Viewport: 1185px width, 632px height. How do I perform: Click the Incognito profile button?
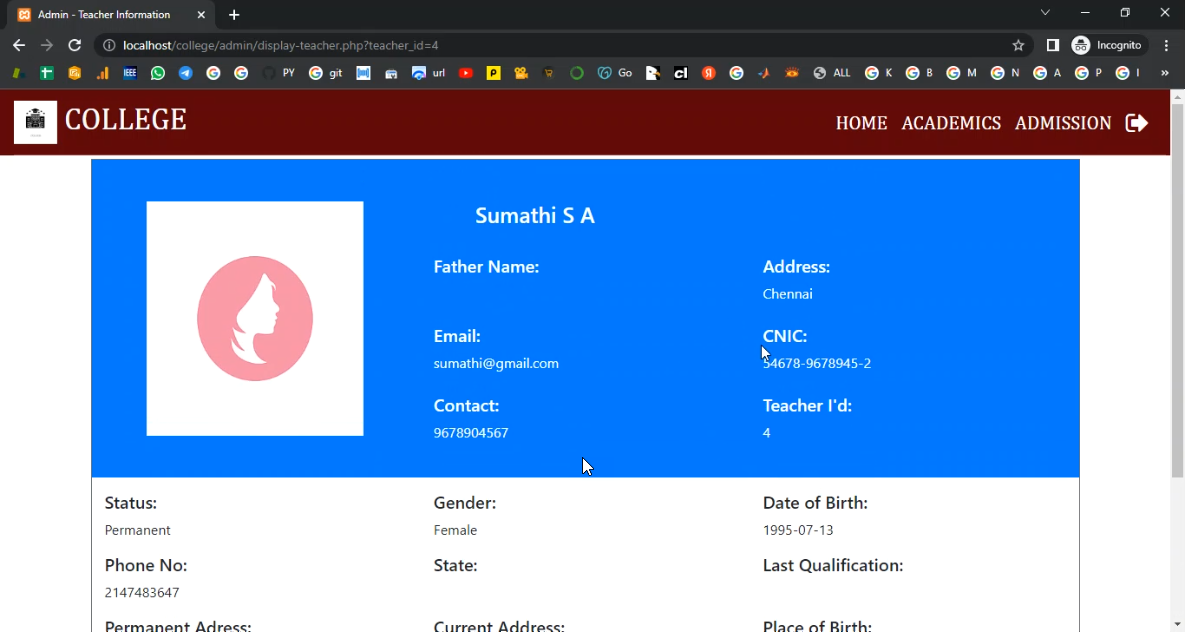(x=1107, y=45)
